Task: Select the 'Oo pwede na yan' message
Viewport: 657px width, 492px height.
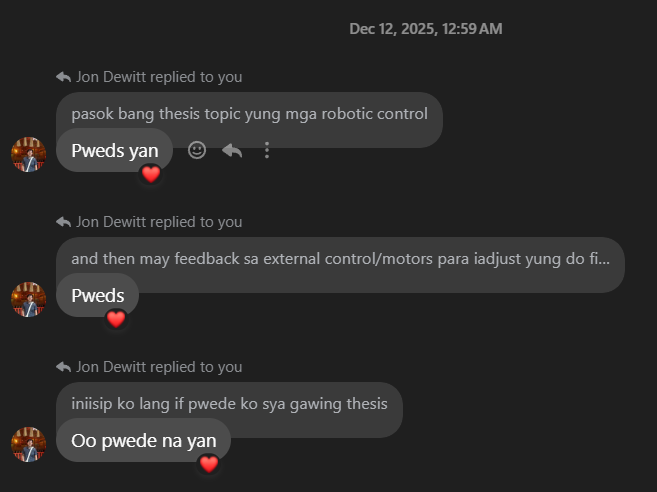Action: (x=143, y=441)
